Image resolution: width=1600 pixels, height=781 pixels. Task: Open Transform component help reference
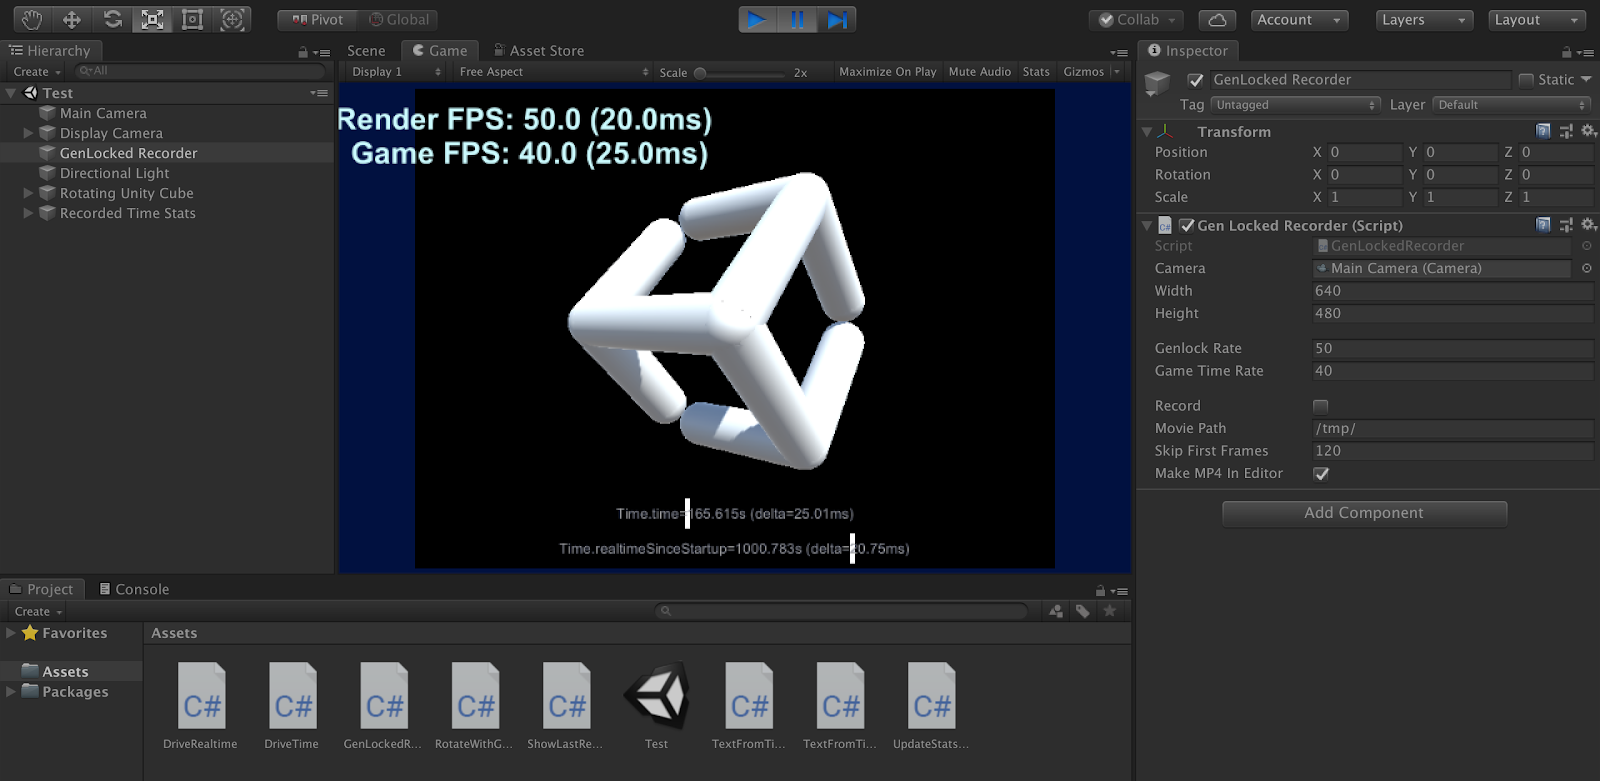point(1543,131)
